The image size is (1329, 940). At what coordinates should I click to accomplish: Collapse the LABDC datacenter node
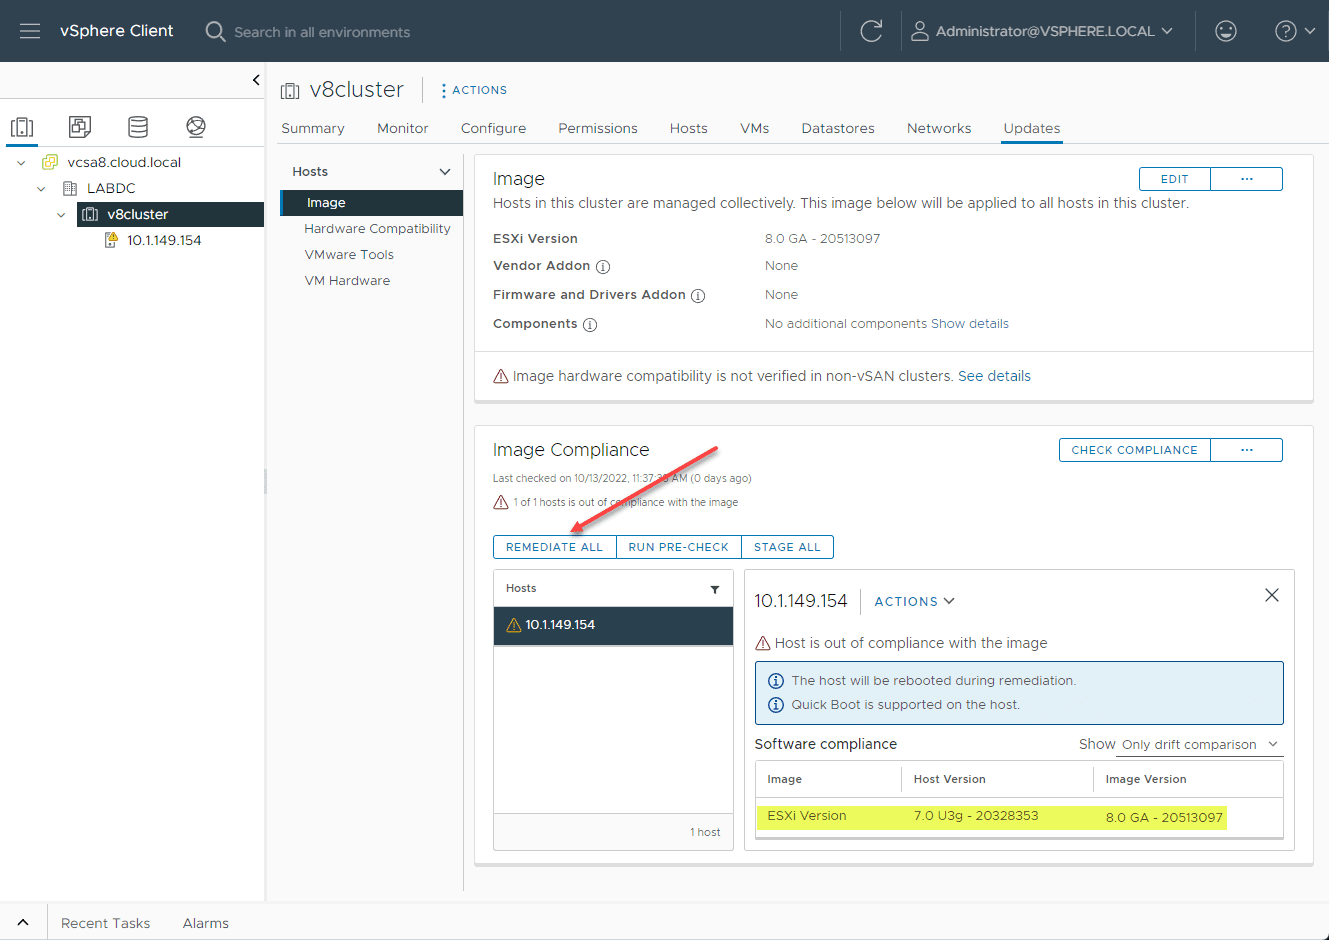41,188
